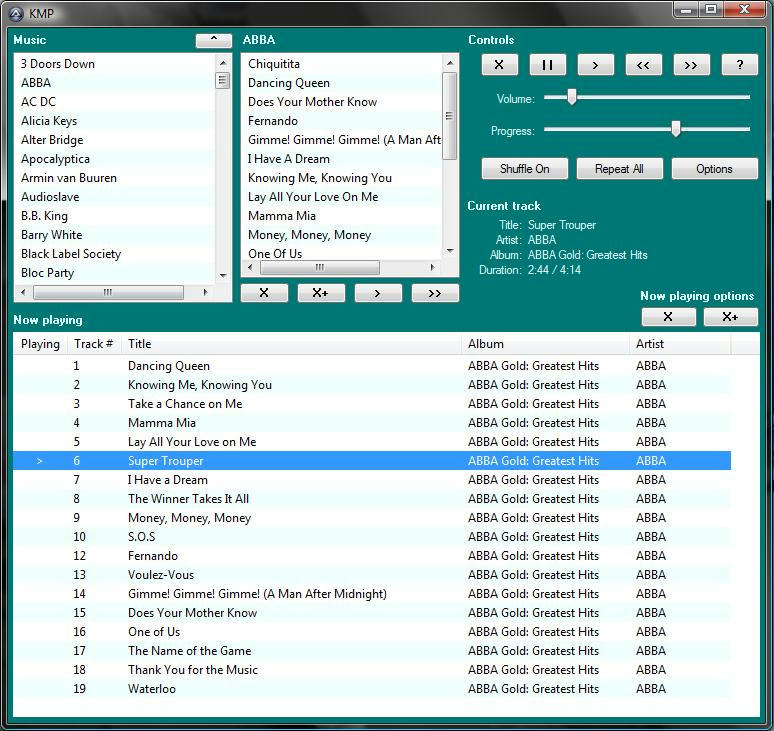Viewport: 774px width, 731px height.
Task: Skip to previous track with << button
Action: [x=643, y=65]
